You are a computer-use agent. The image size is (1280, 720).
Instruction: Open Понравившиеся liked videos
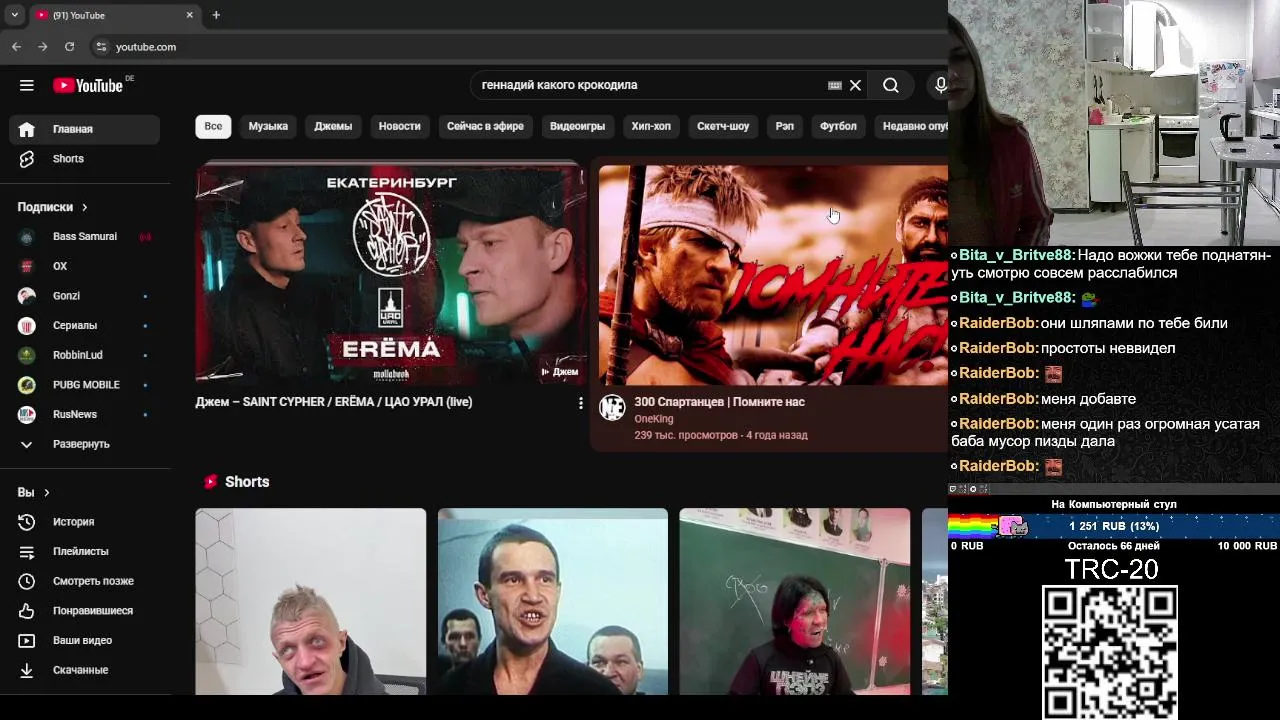pos(85,611)
